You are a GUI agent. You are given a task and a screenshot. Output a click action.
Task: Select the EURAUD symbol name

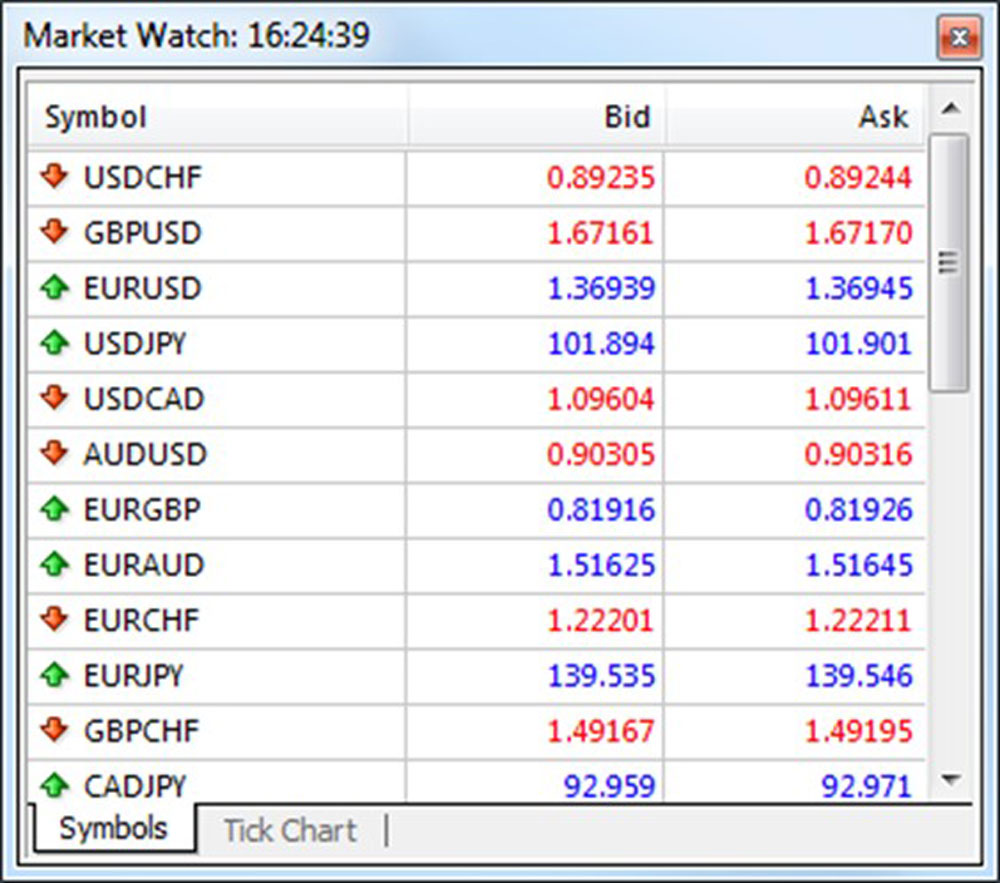click(x=144, y=566)
